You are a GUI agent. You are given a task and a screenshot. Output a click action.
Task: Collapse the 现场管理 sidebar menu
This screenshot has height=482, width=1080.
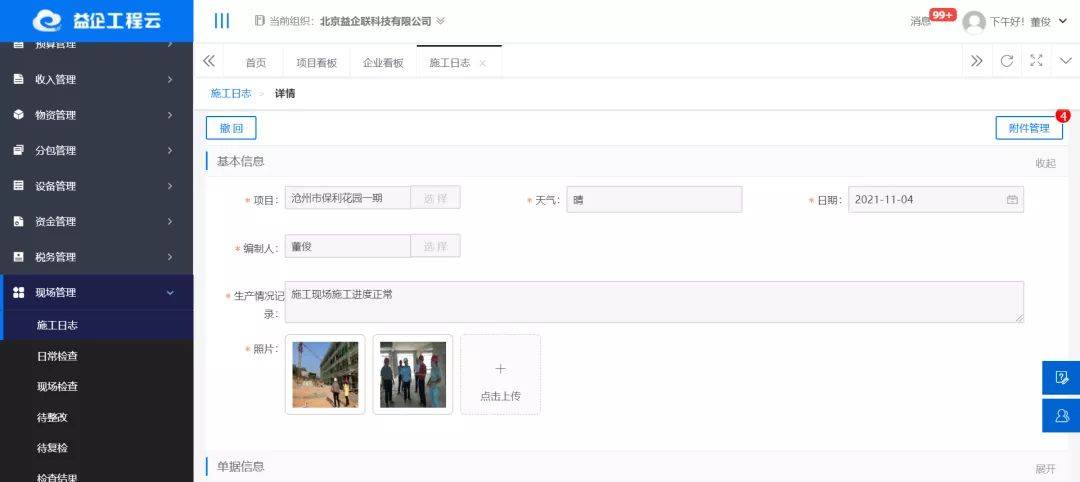[96, 293]
